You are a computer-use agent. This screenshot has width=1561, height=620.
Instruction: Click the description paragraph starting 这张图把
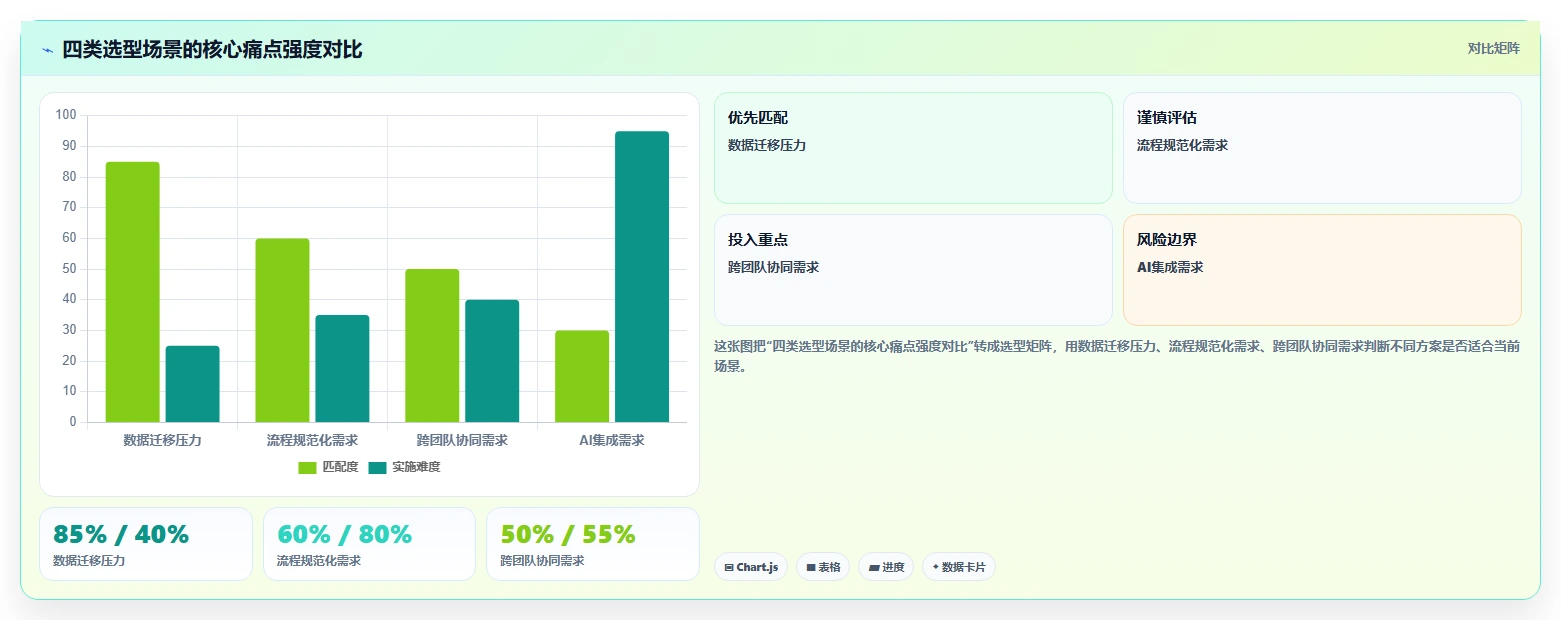tap(1117, 356)
